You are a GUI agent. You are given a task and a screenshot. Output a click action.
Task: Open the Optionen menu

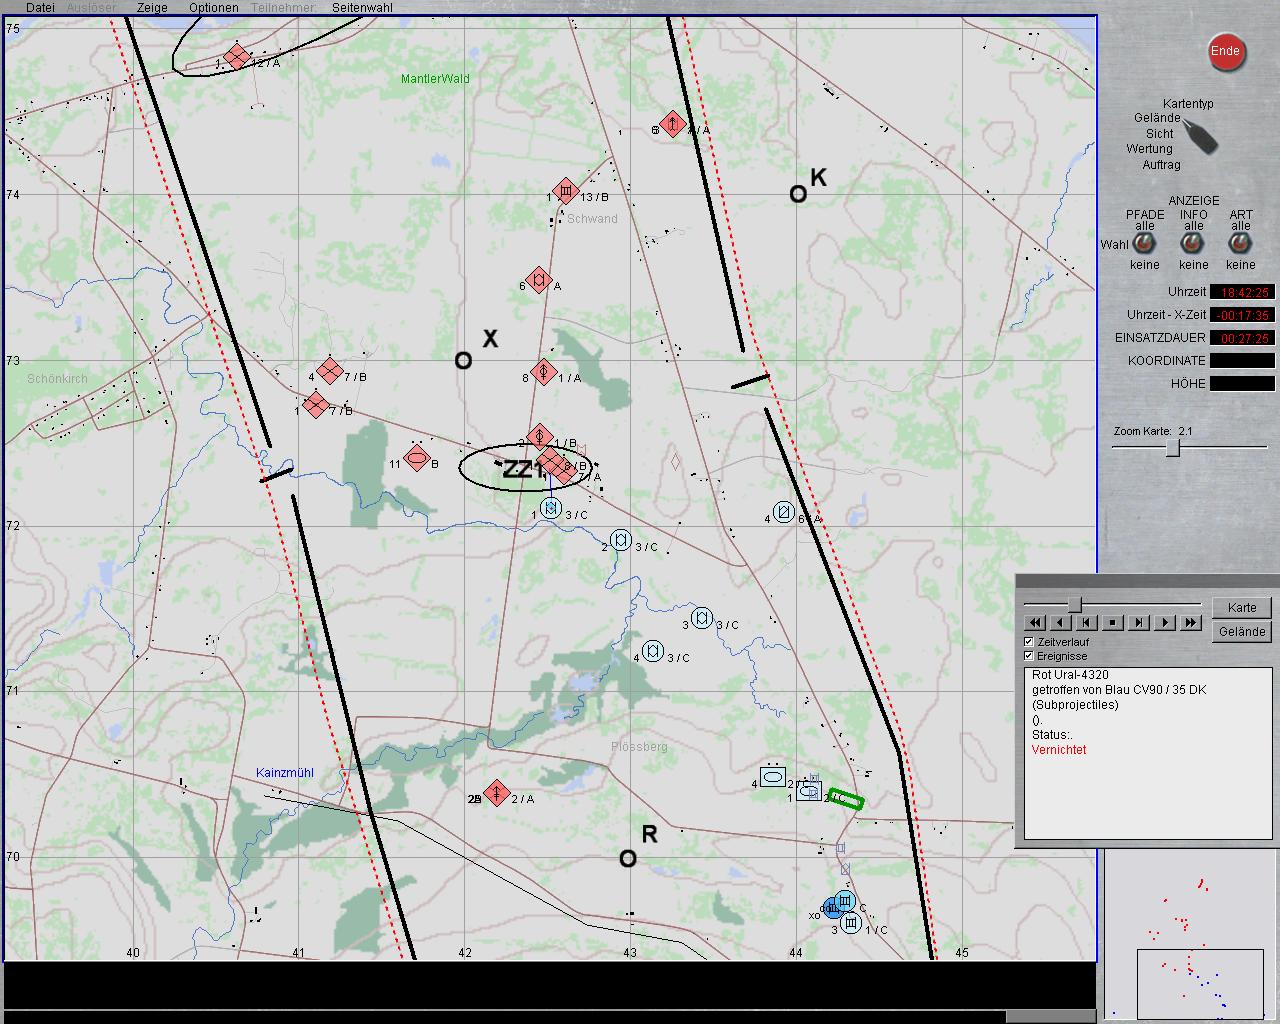tap(214, 7)
